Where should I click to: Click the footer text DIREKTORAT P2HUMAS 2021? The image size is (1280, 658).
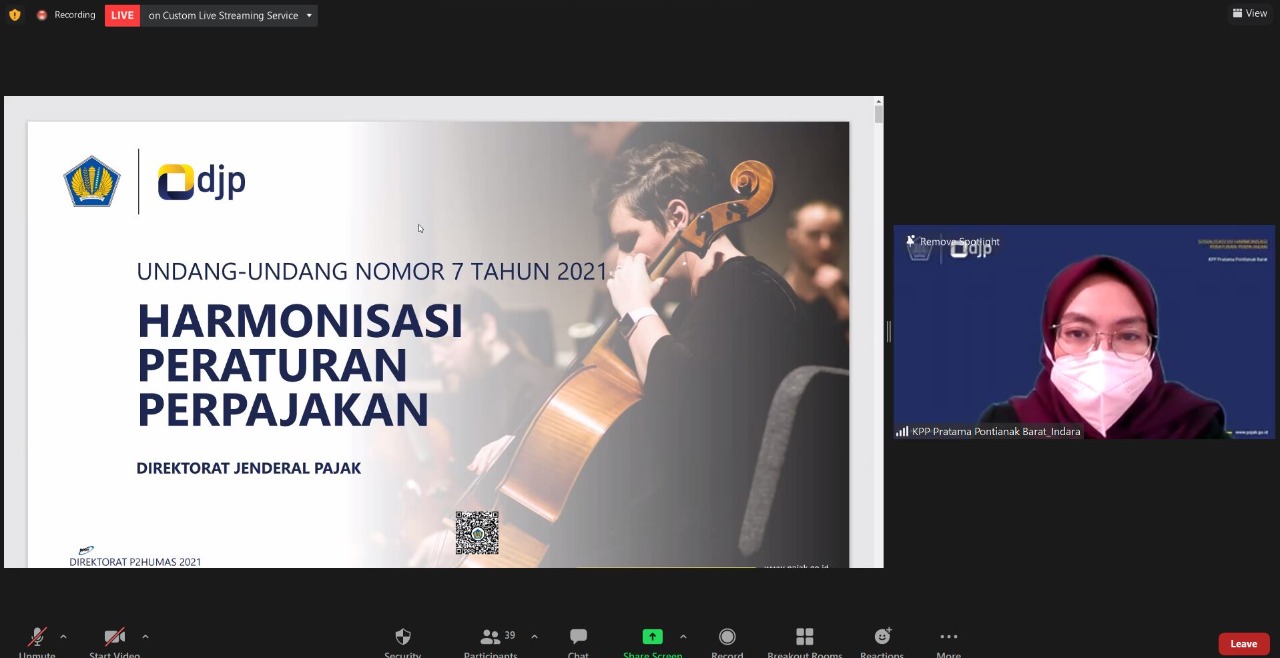(135, 562)
